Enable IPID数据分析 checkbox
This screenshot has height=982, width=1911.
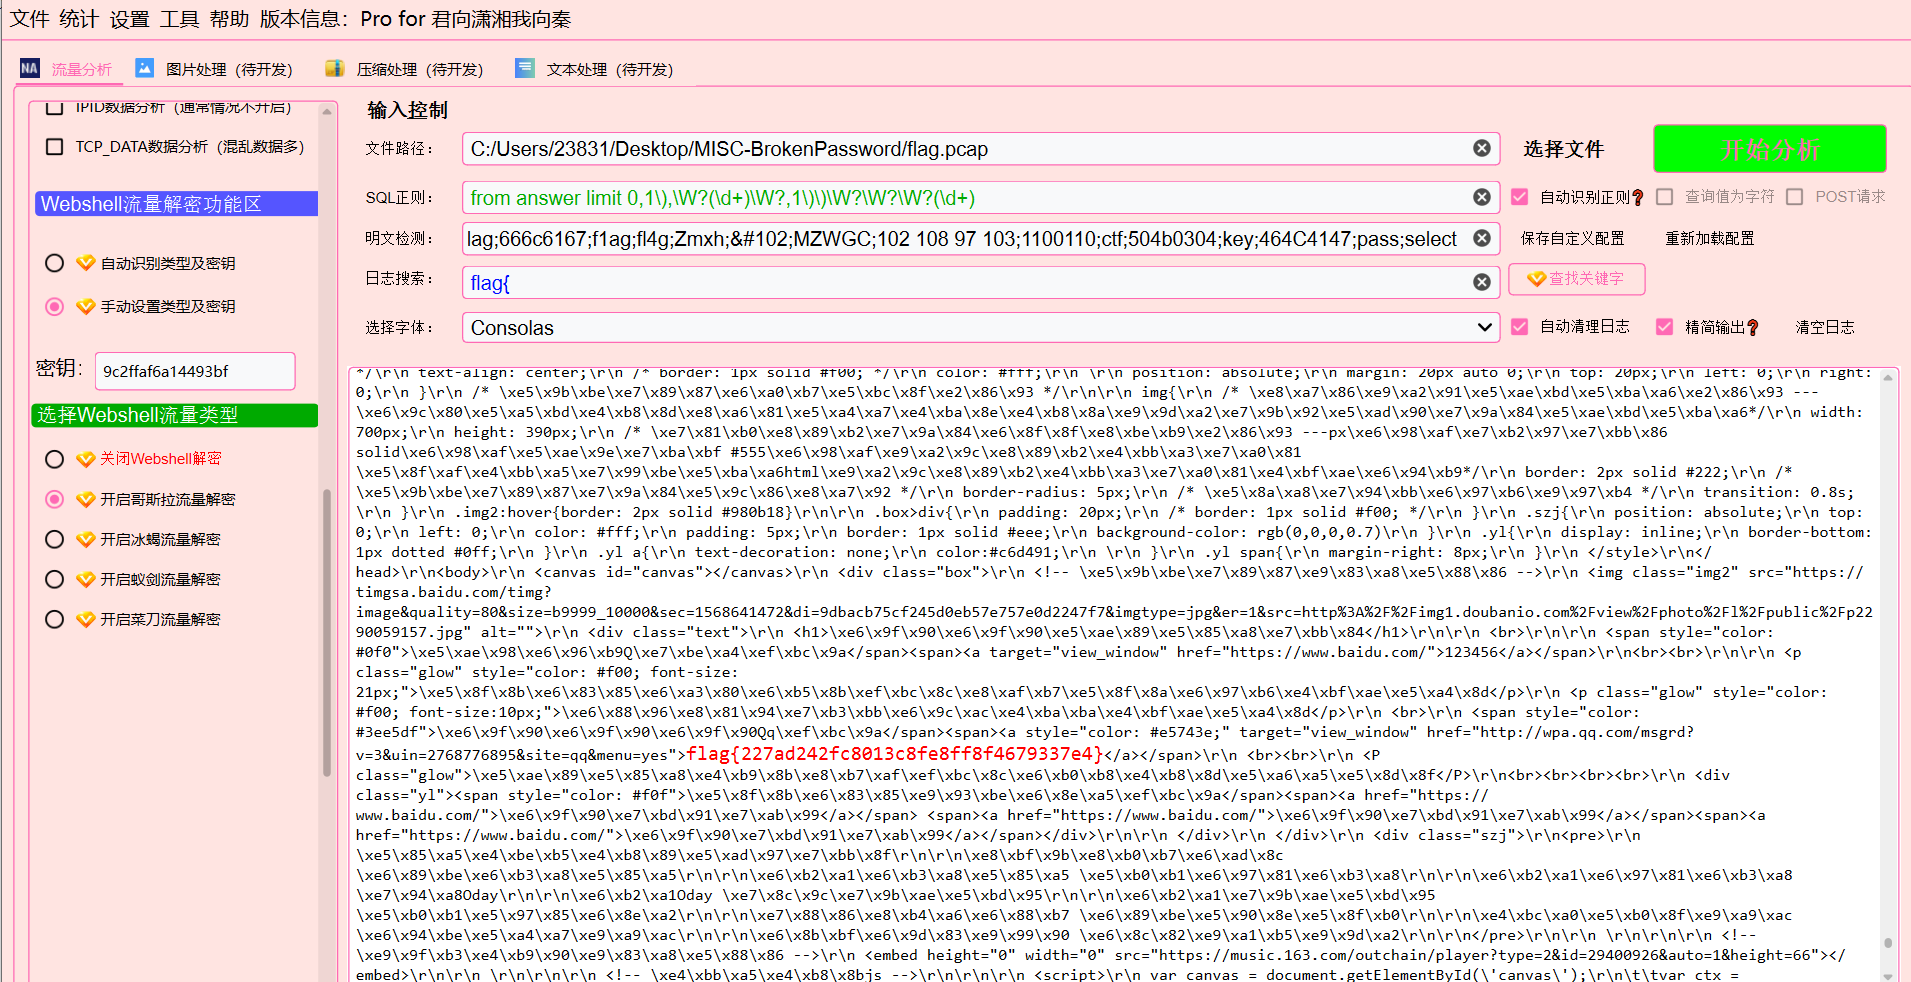point(55,106)
